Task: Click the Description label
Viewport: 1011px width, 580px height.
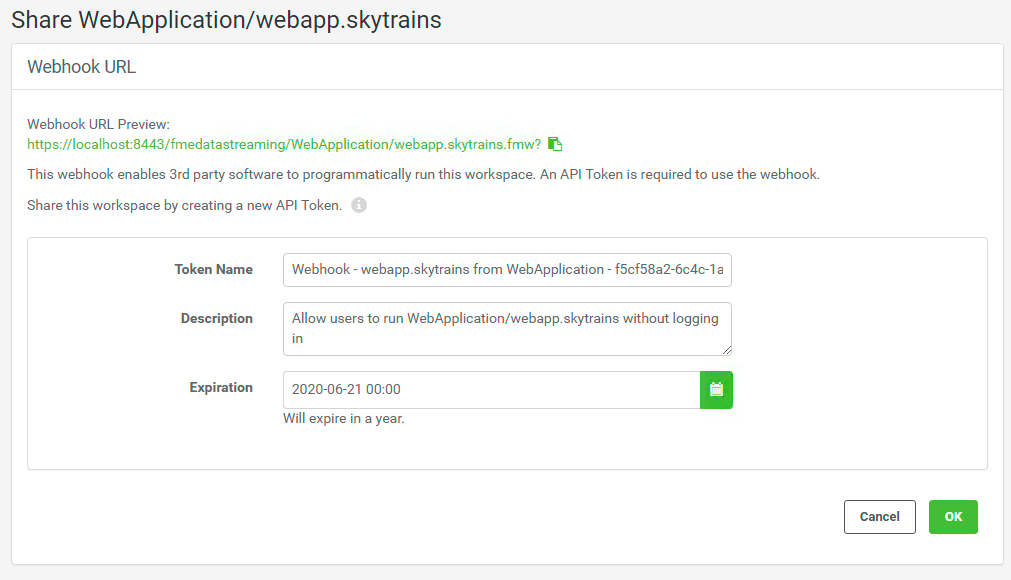Action: 217,318
